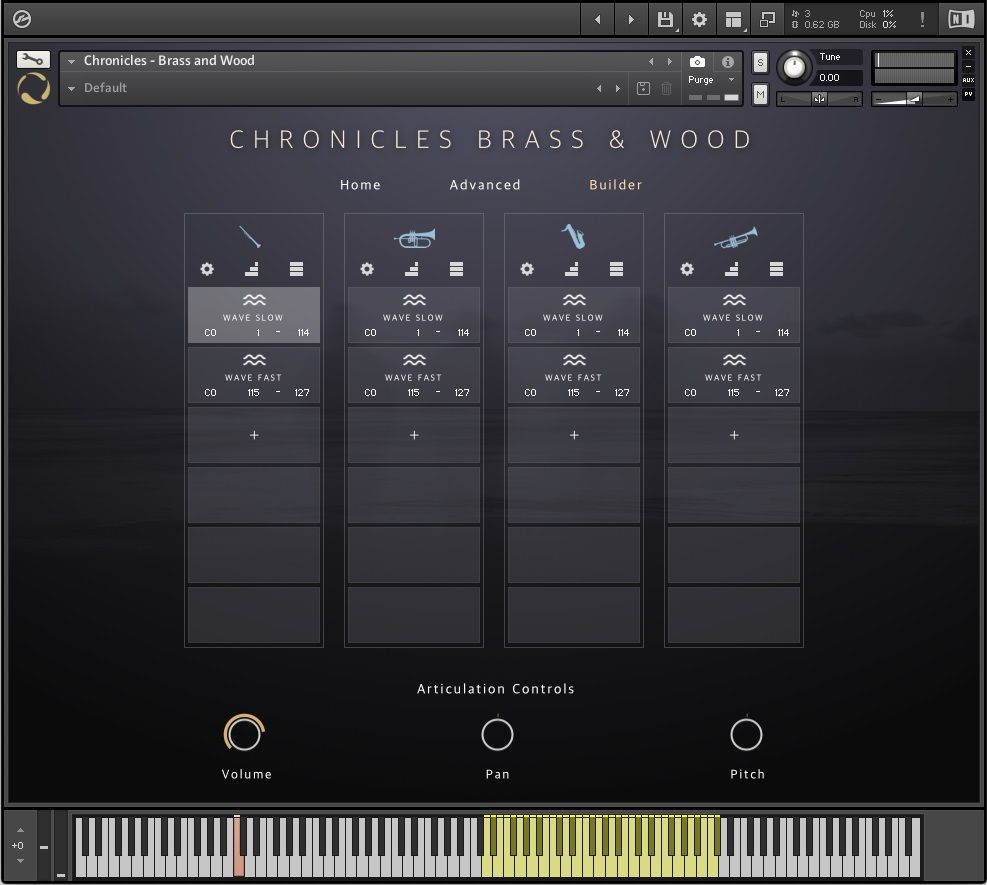This screenshot has width=987, height=885.
Task: Click gear icon under the flute slot
Action: [x=207, y=269]
